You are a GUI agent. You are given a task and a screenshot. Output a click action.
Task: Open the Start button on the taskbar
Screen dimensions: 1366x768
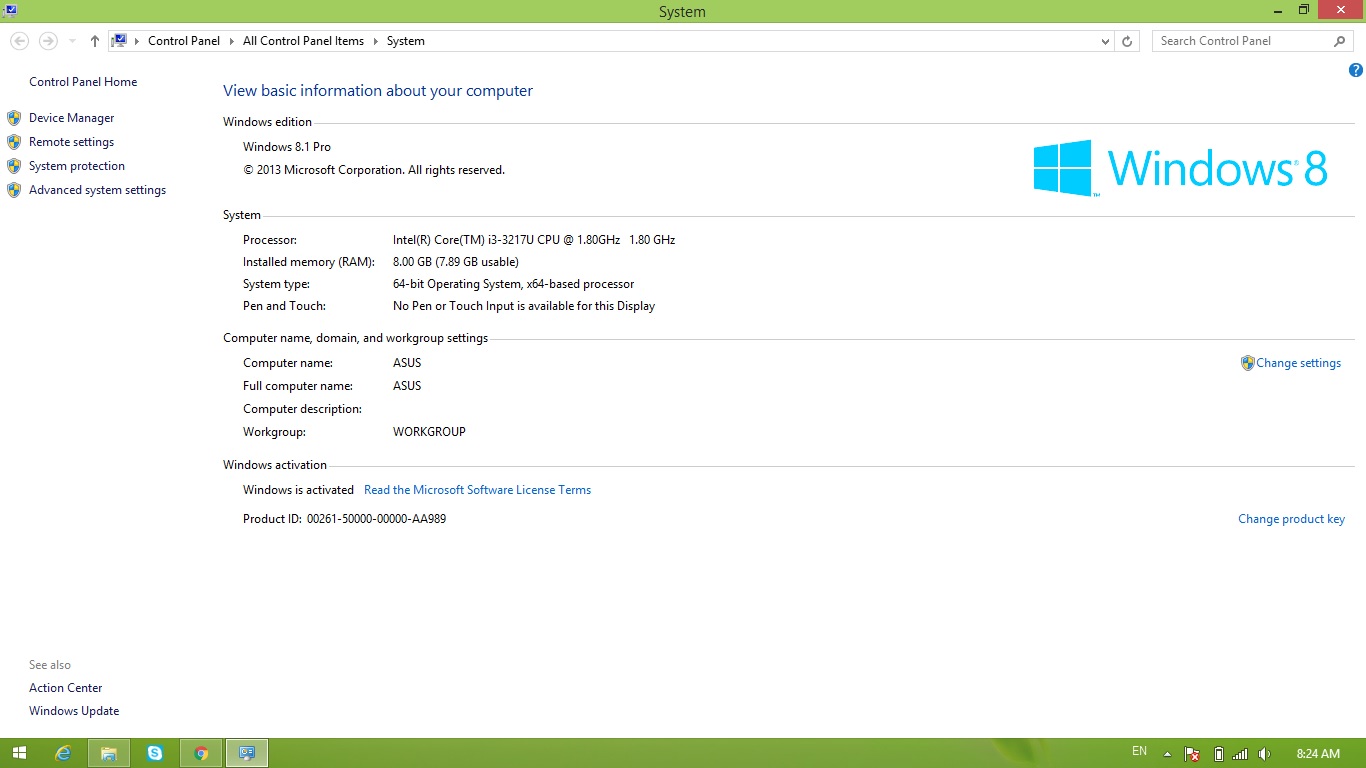click(20, 753)
